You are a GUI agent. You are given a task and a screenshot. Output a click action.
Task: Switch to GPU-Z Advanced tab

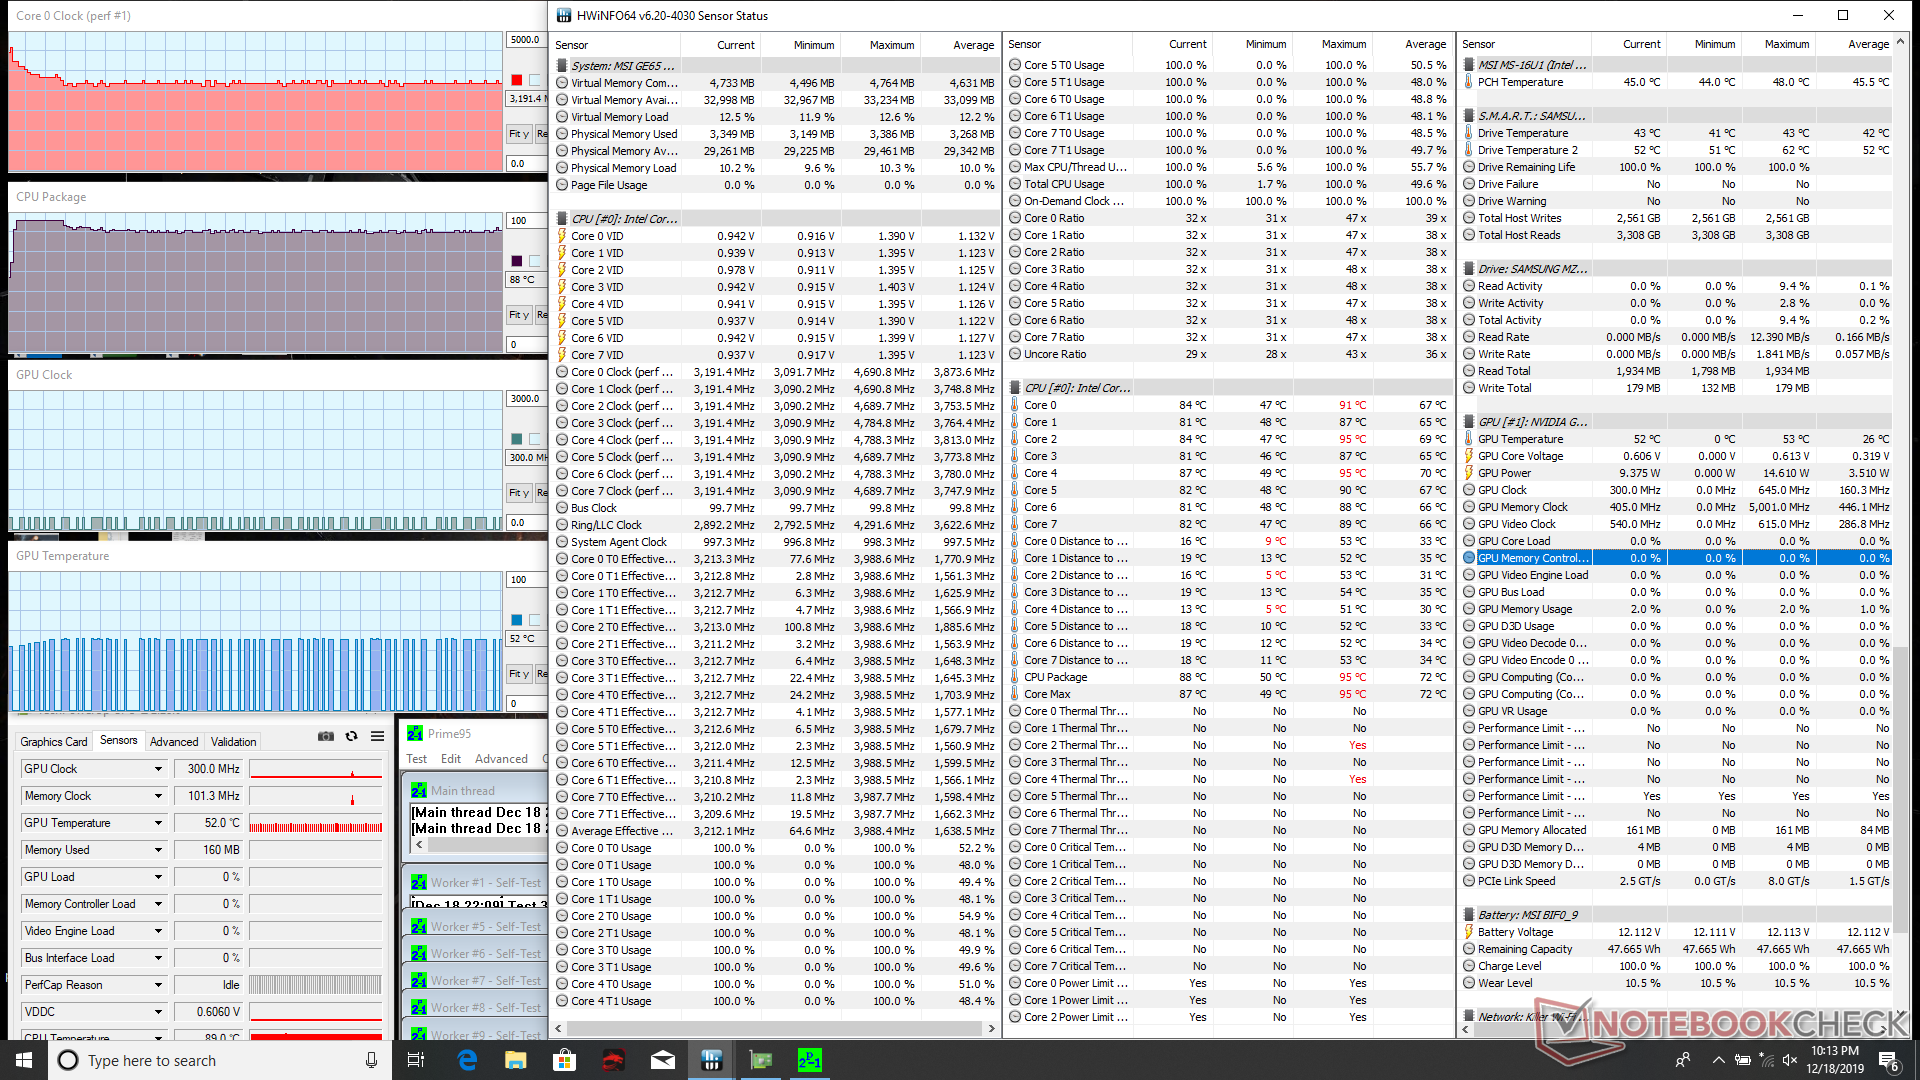coord(174,742)
